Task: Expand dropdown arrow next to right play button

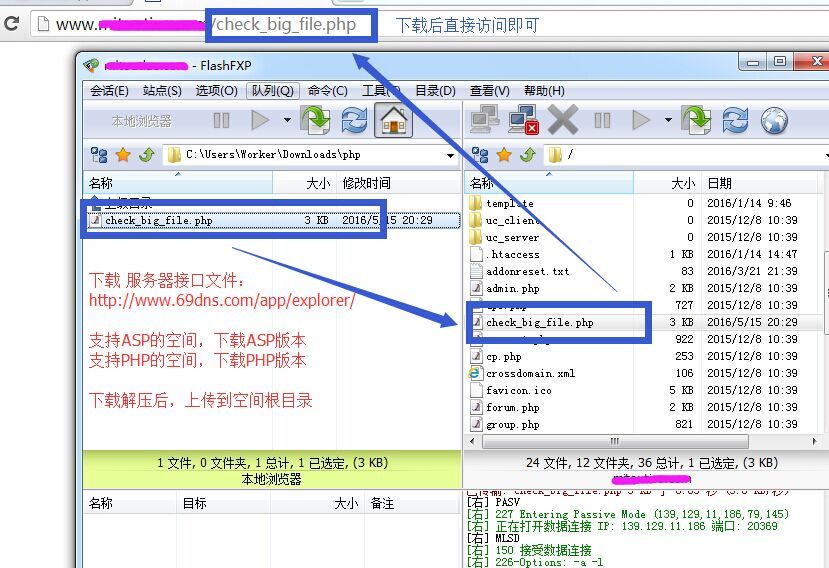Action: coord(668,121)
